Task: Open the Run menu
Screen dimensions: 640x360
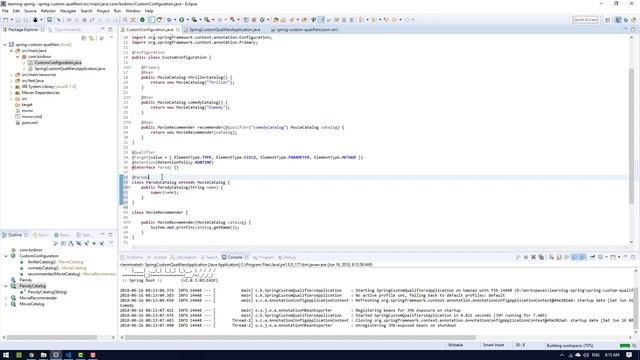Action: tap(117, 11)
